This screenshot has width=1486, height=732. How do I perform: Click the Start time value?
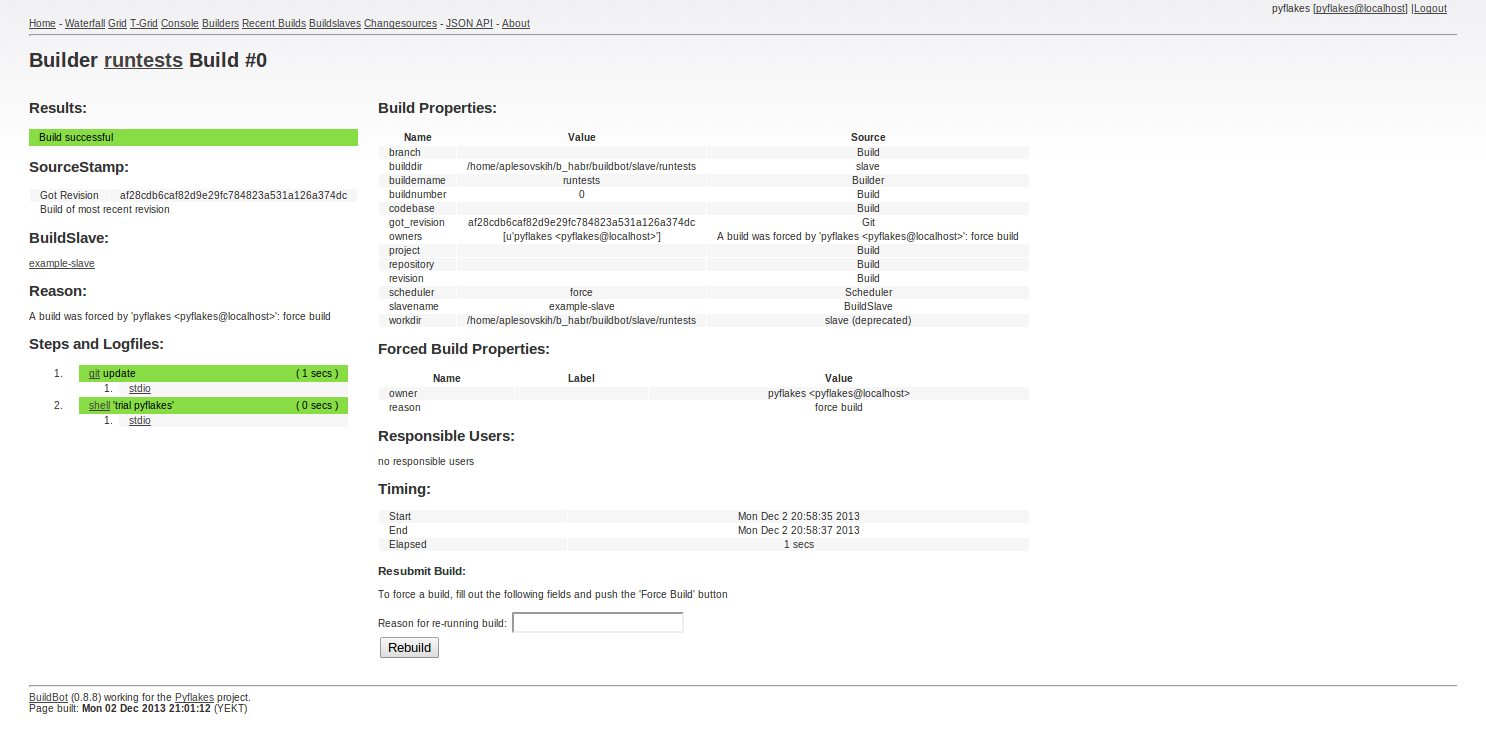pyautogui.click(x=798, y=516)
